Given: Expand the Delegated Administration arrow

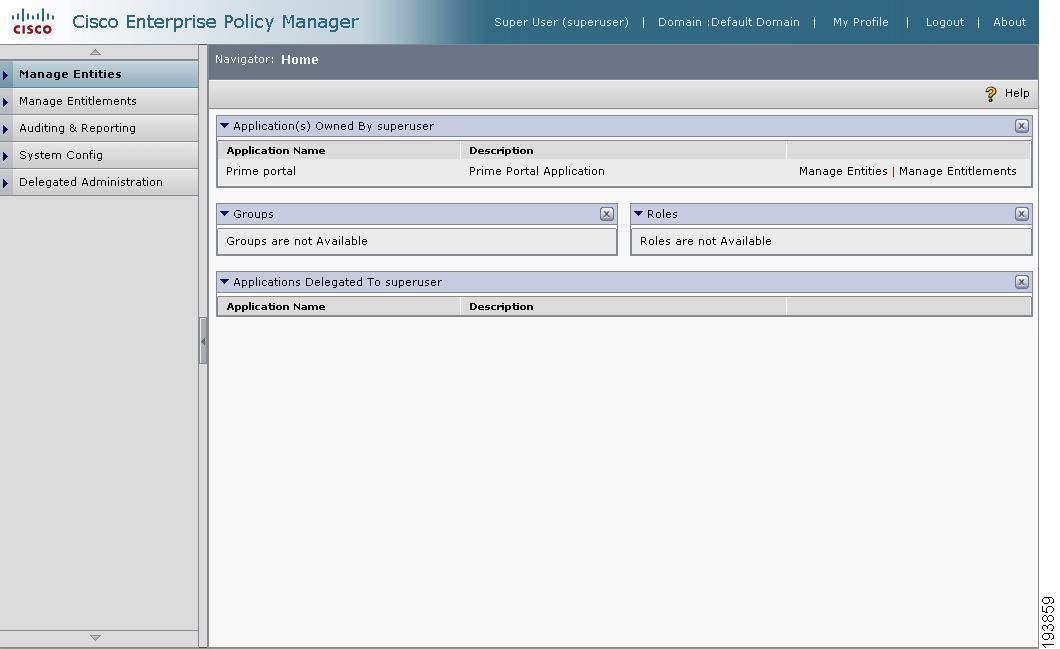Looking at the screenshot, I should (x=5, y=183).
